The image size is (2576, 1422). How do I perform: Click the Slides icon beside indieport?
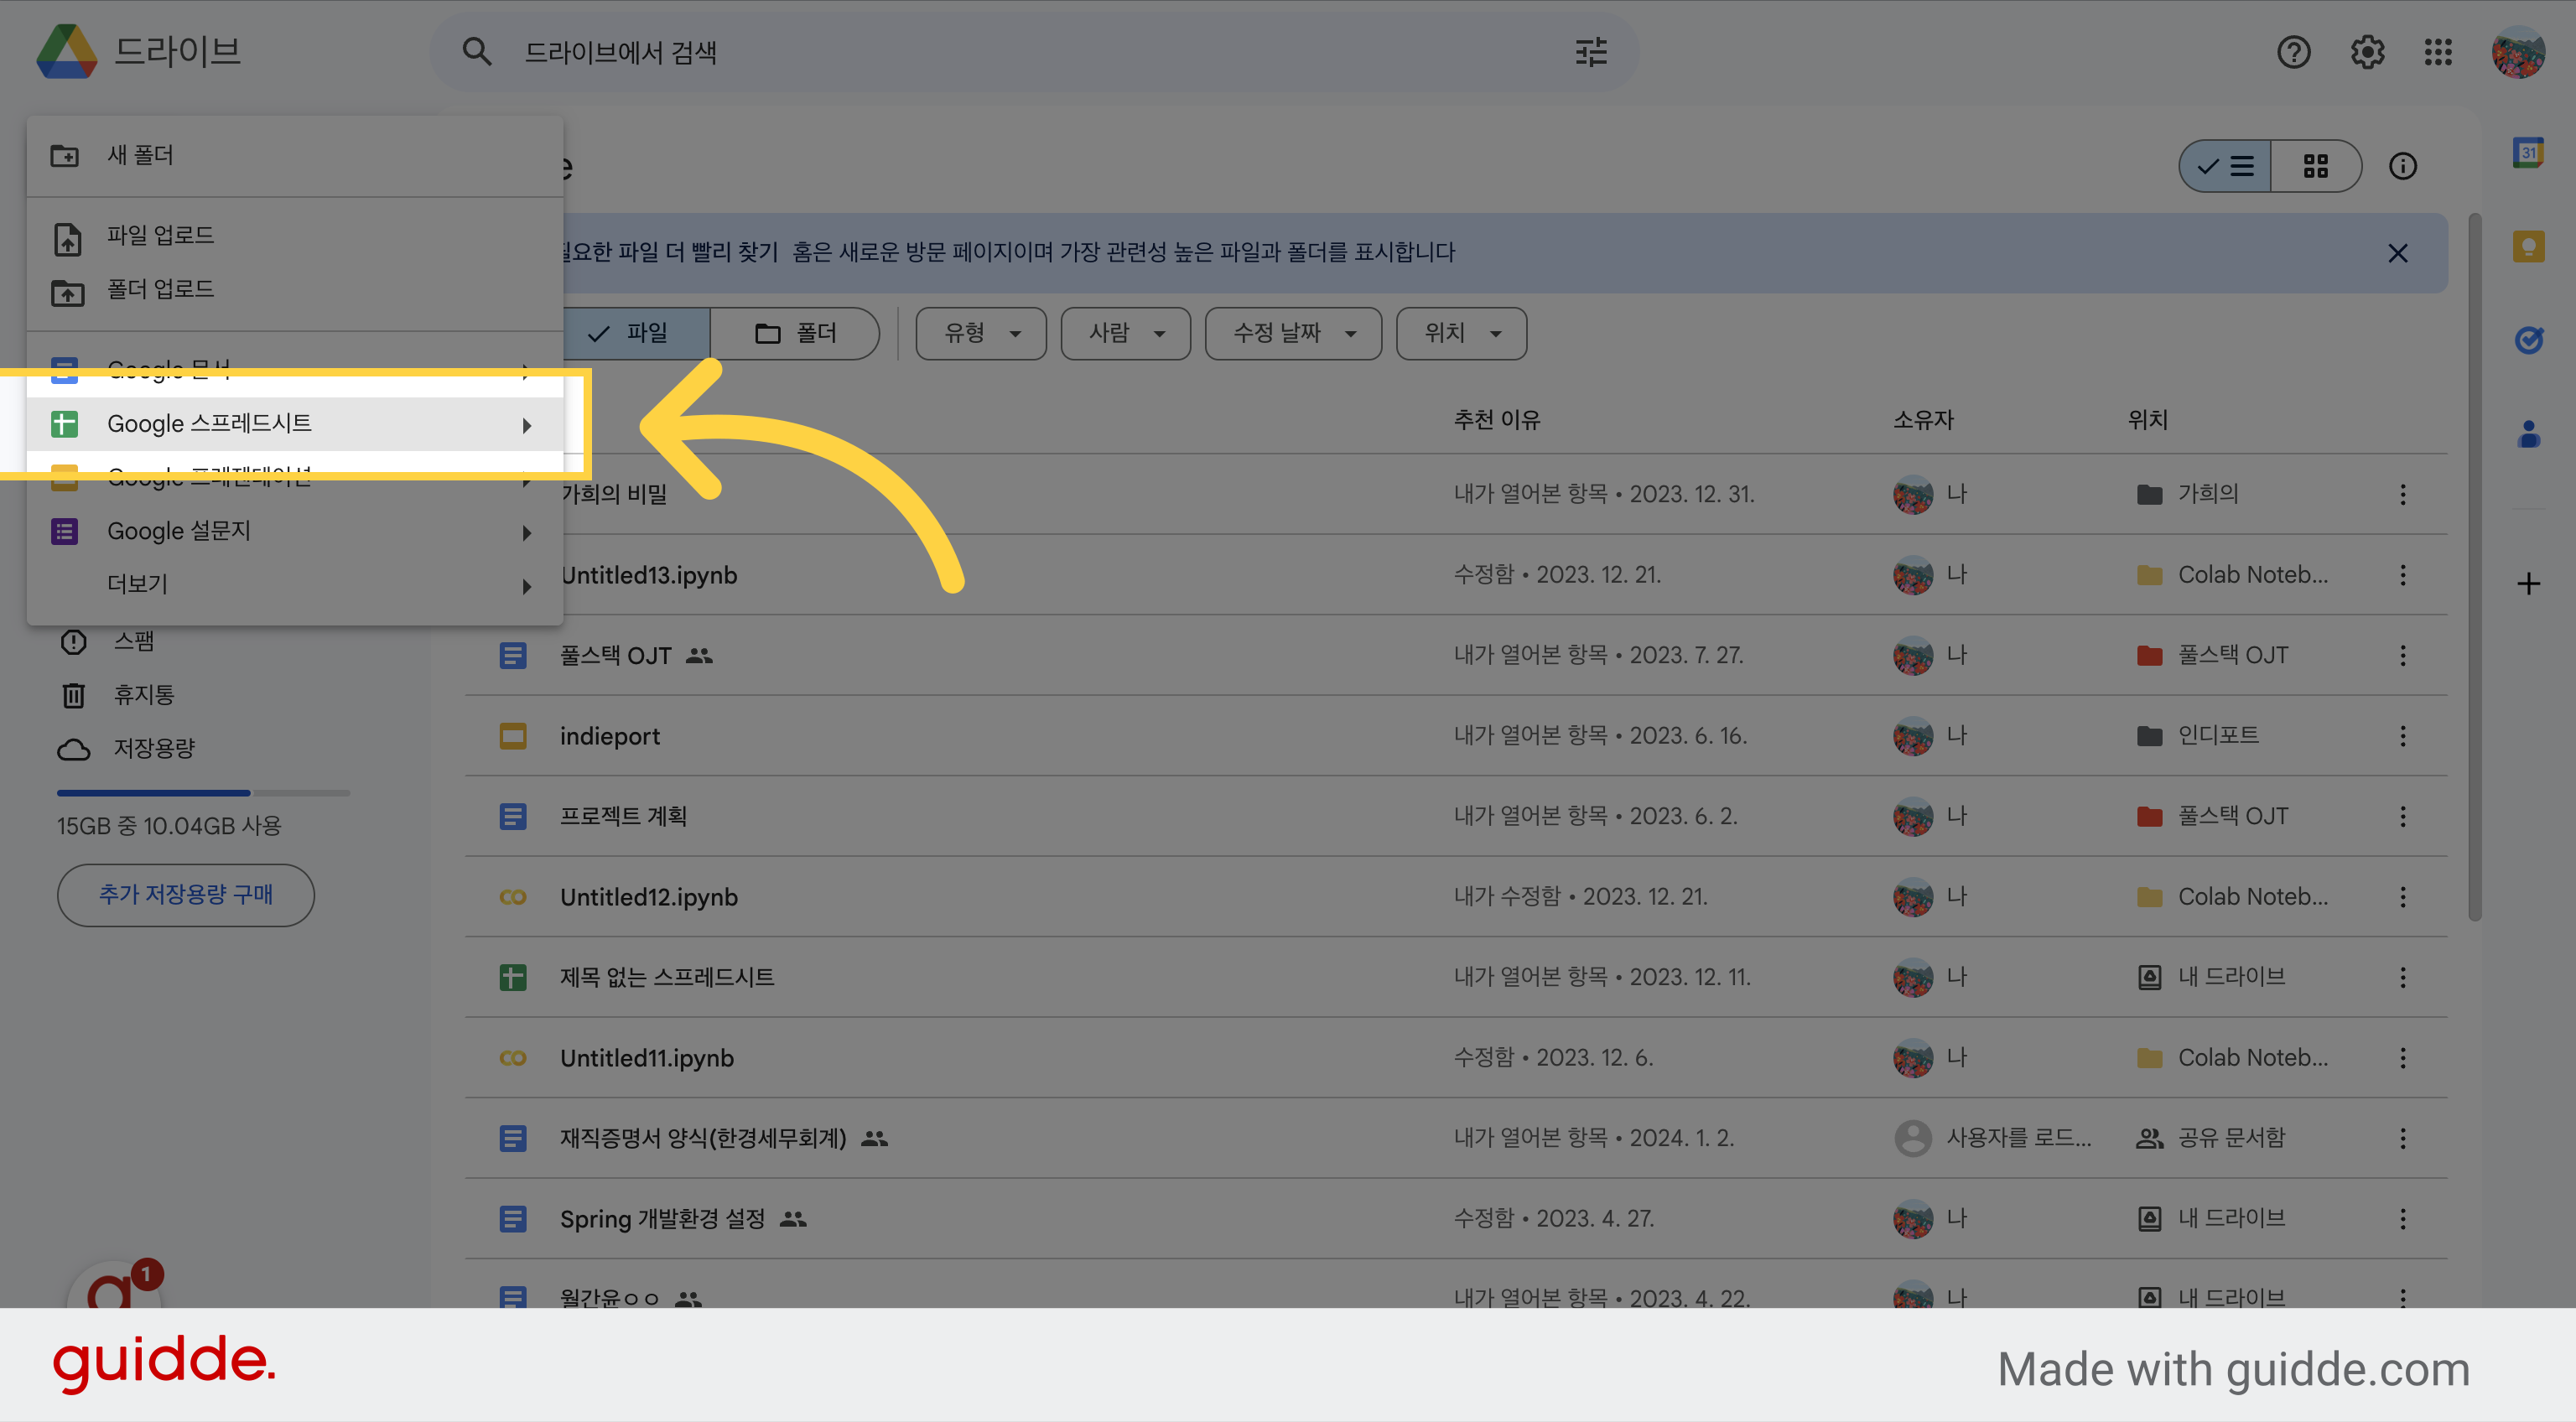point(513,736)
